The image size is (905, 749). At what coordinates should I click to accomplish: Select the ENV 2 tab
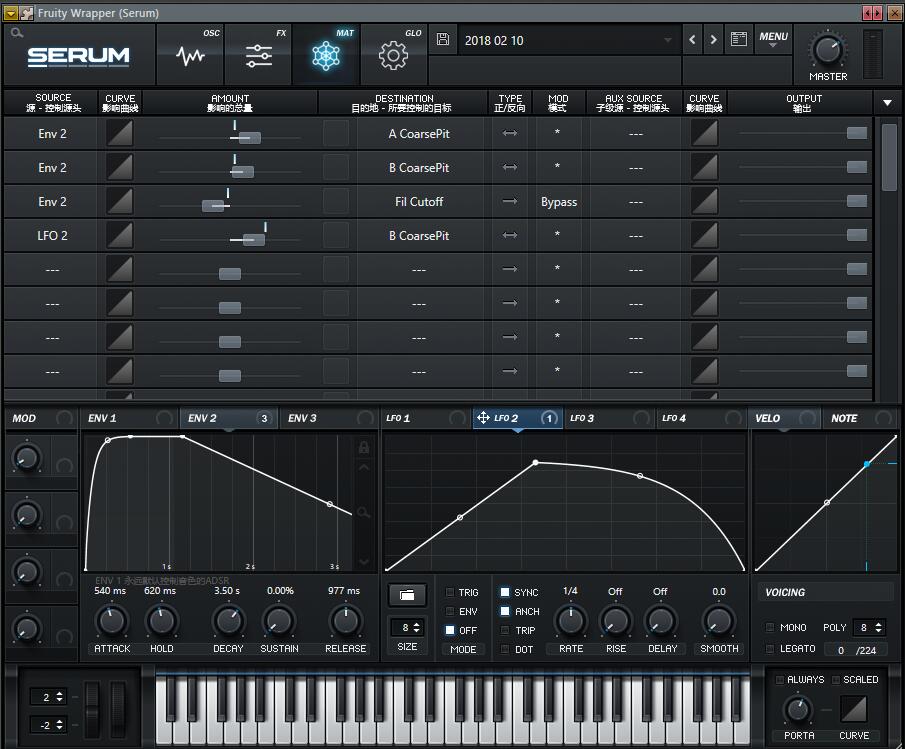[202, 418]
